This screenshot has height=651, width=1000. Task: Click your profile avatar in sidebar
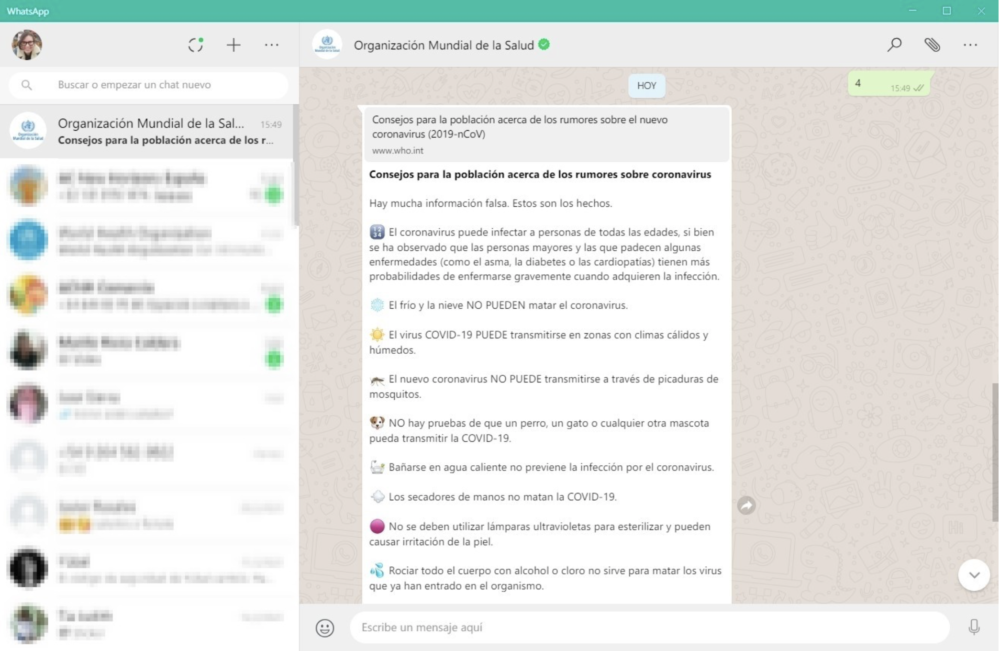click(x=27, y=45)
